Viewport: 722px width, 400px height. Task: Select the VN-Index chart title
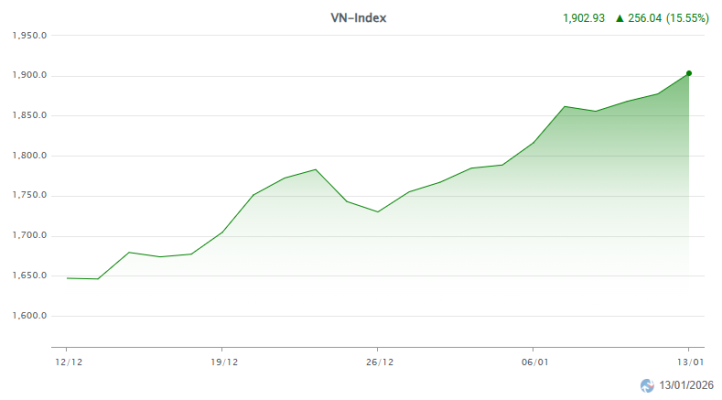359,17
